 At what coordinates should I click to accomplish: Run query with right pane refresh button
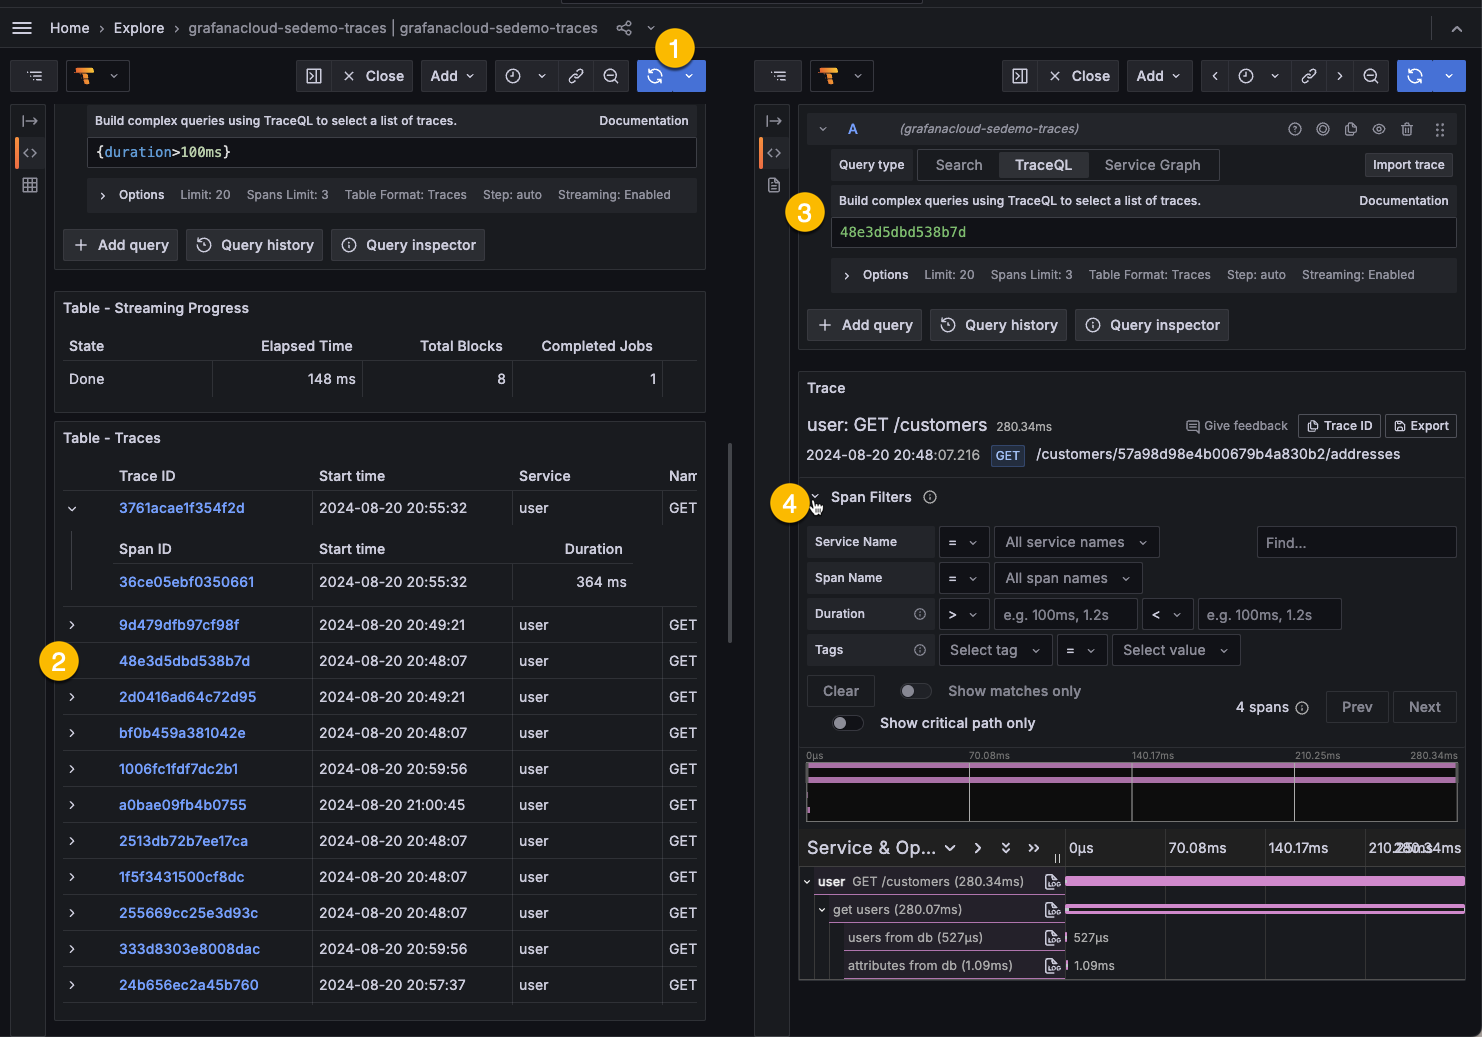tap(1415, 76)
